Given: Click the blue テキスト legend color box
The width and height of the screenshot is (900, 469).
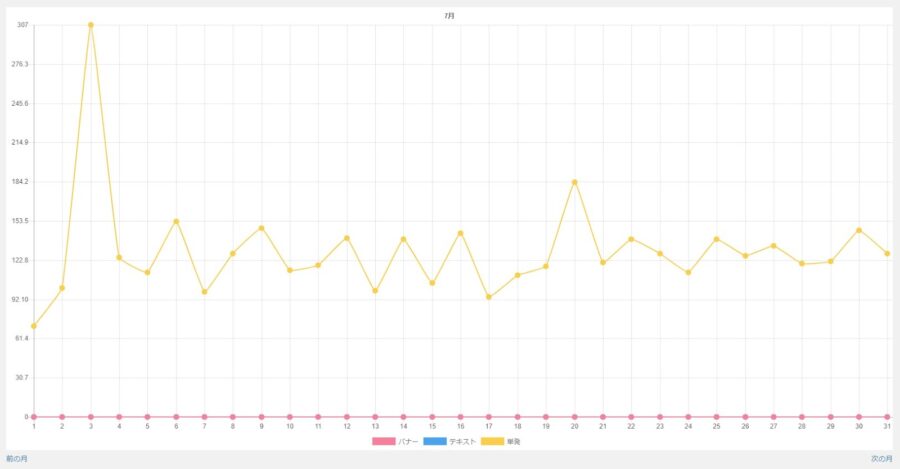Looking at the screenshot, I should (435, 441).
